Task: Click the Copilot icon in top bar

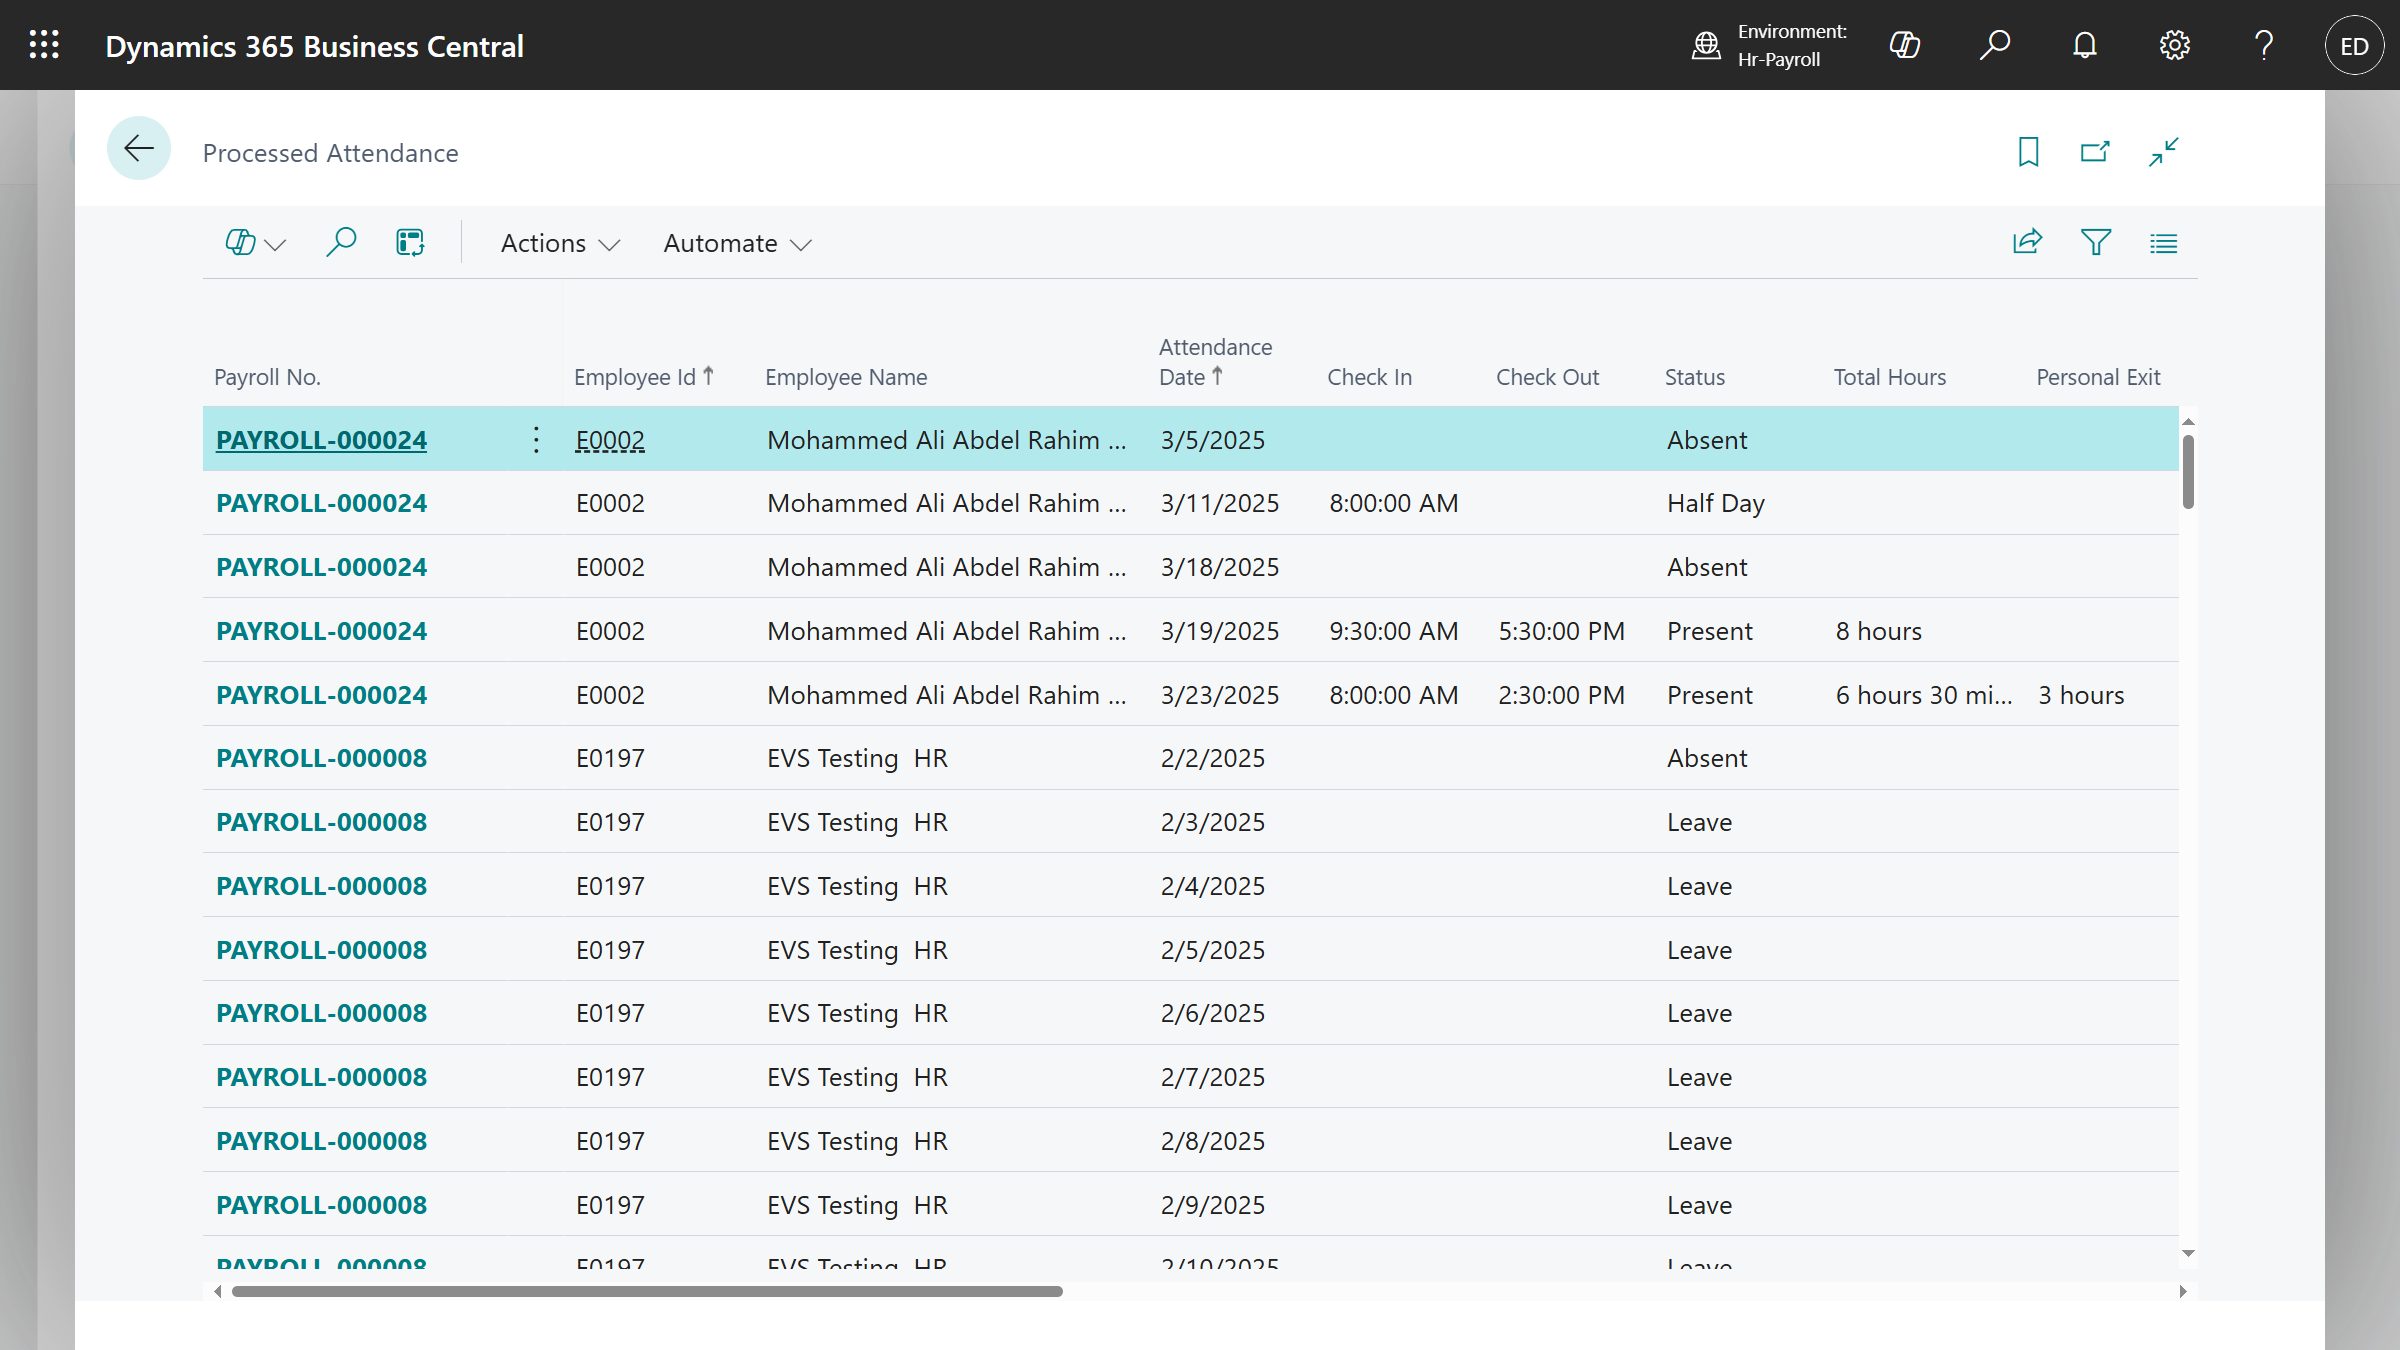Action: pos(1904,45)
